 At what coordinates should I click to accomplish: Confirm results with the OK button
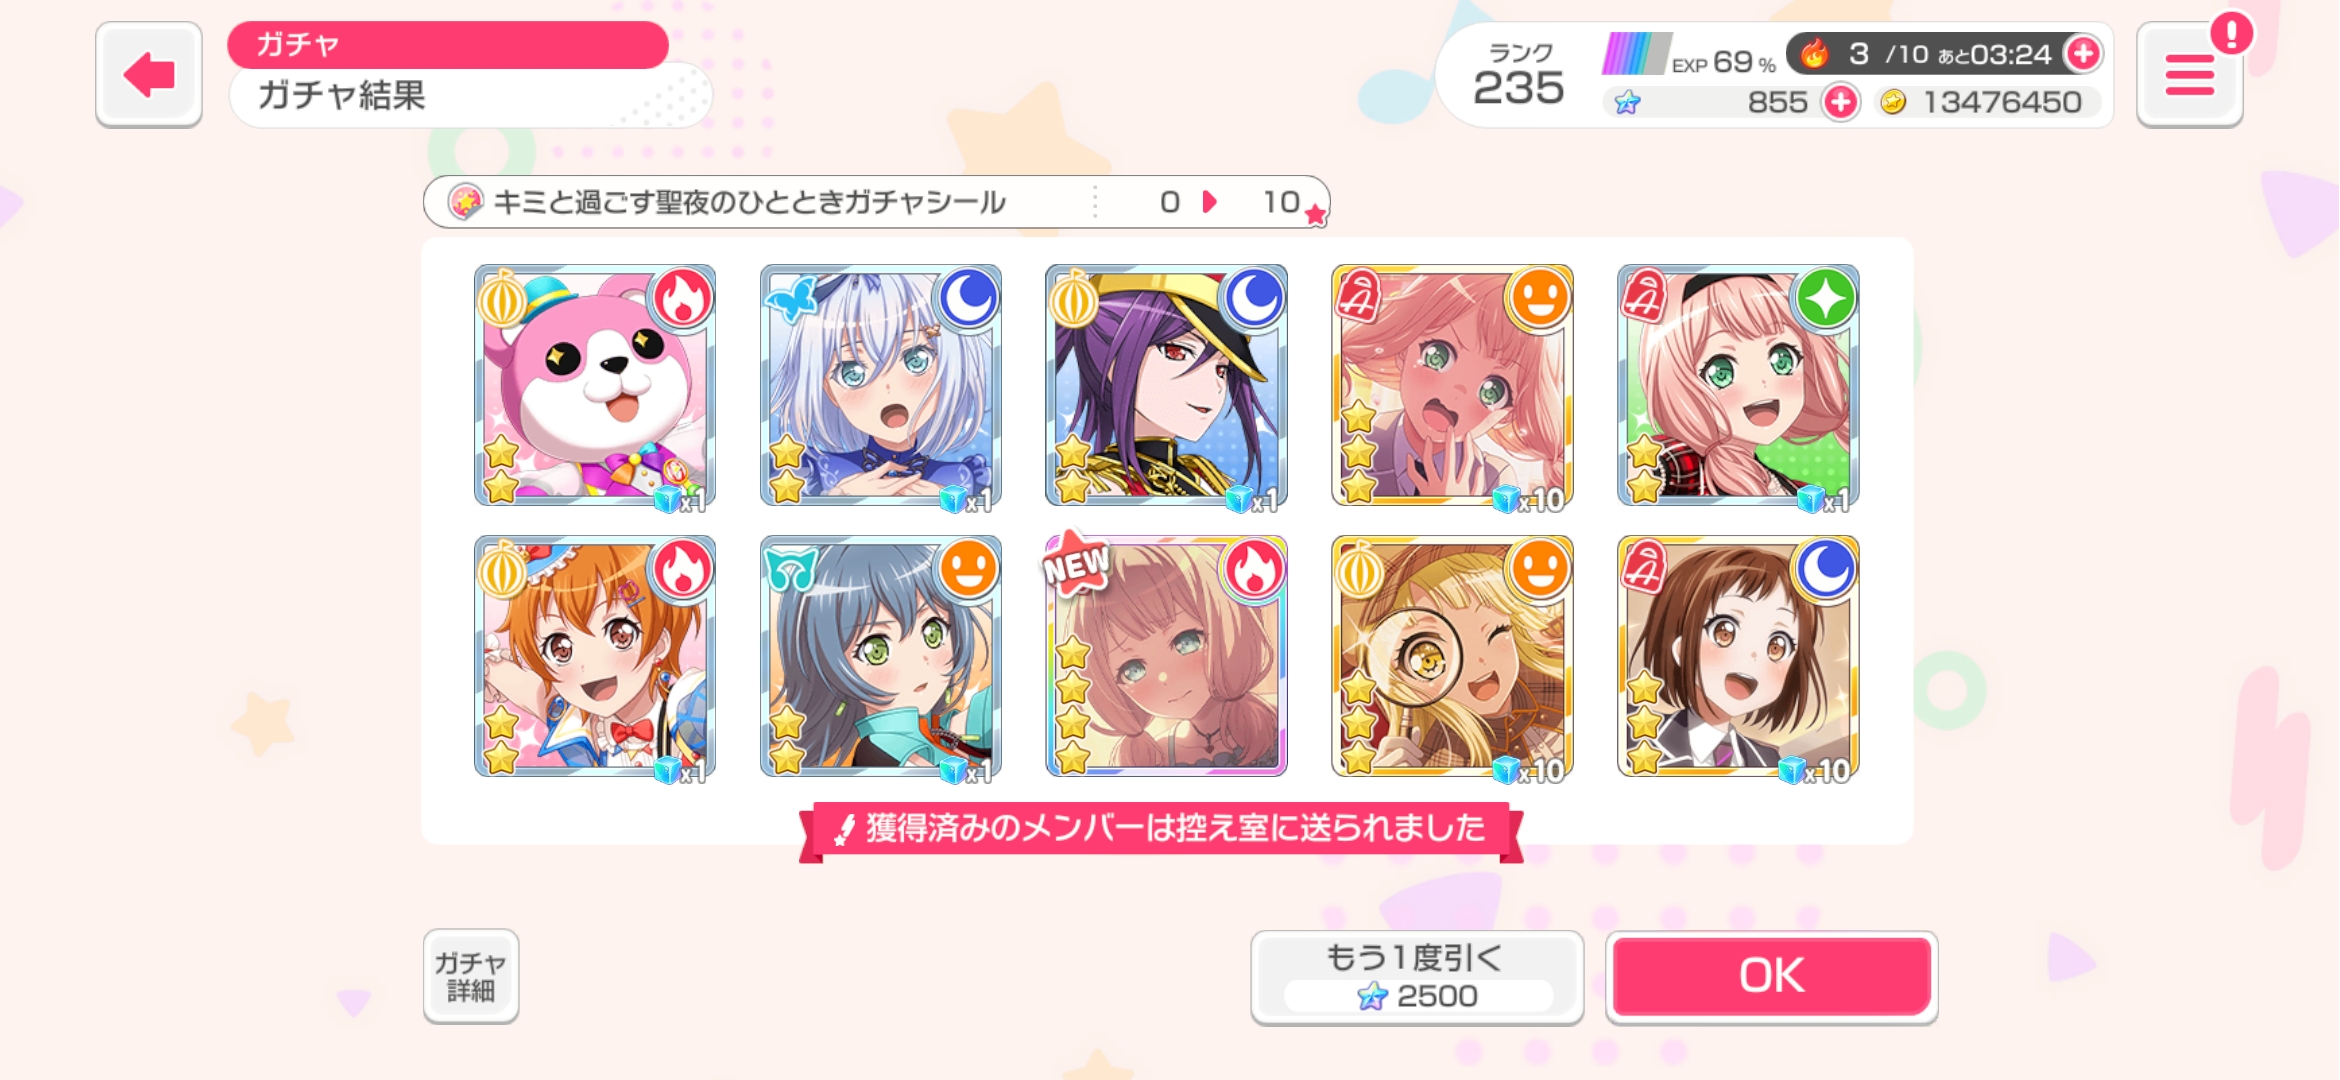coord(1772,977)
